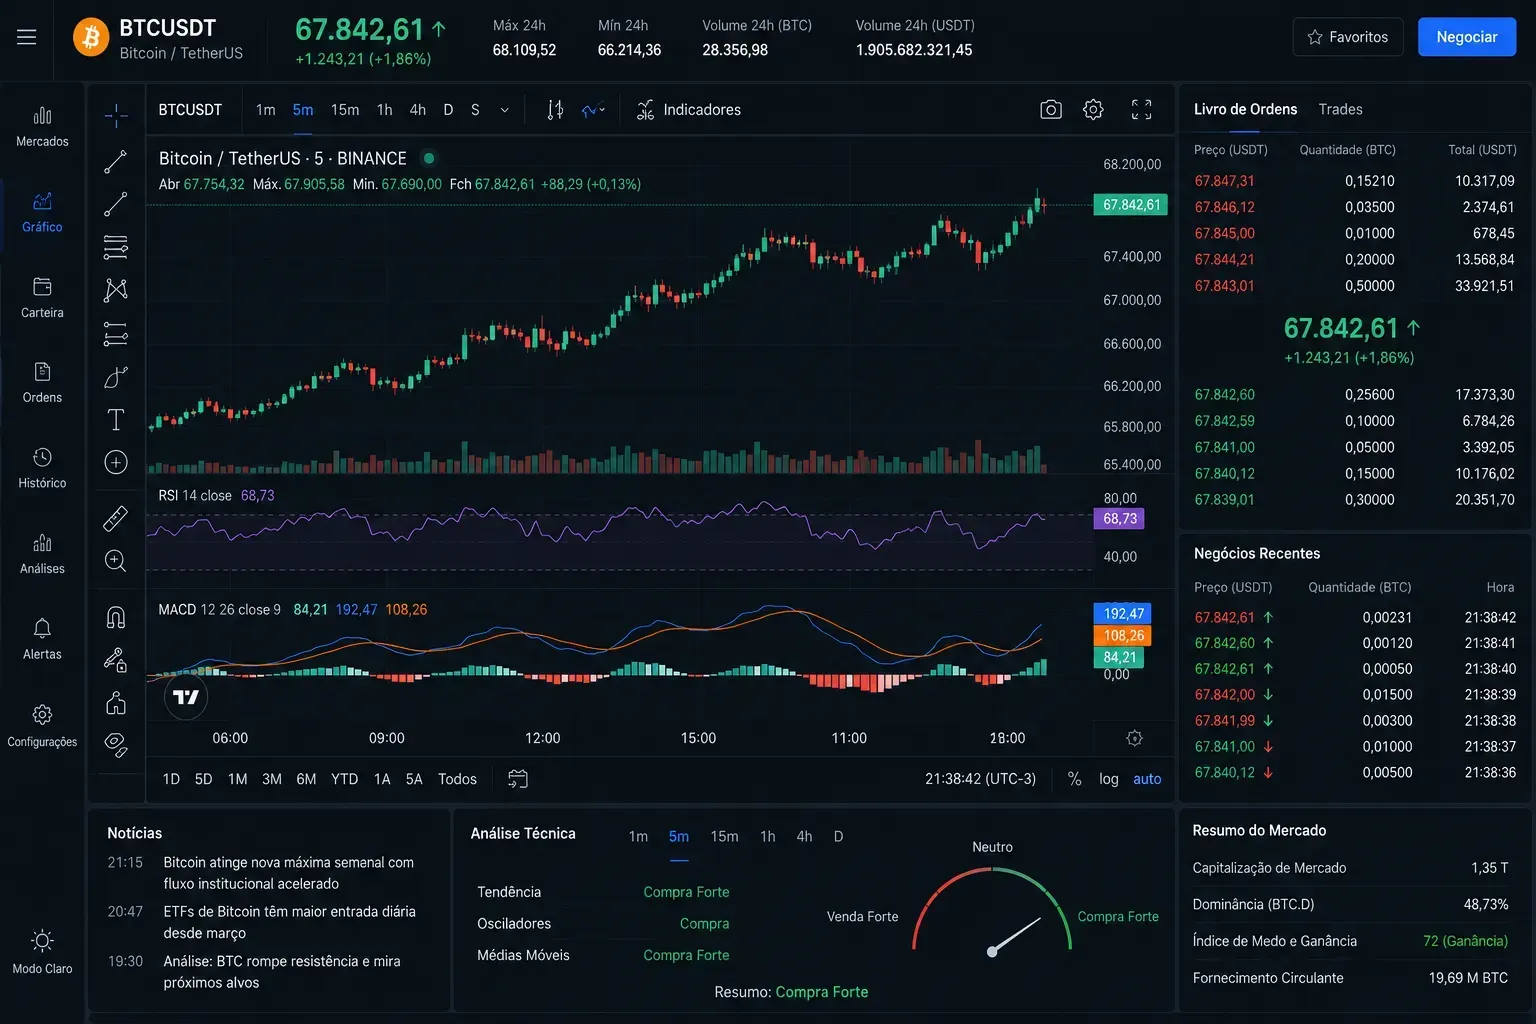1536x1024 pixels.
Task: Click the Negociar button
Action: (1467, 37)
